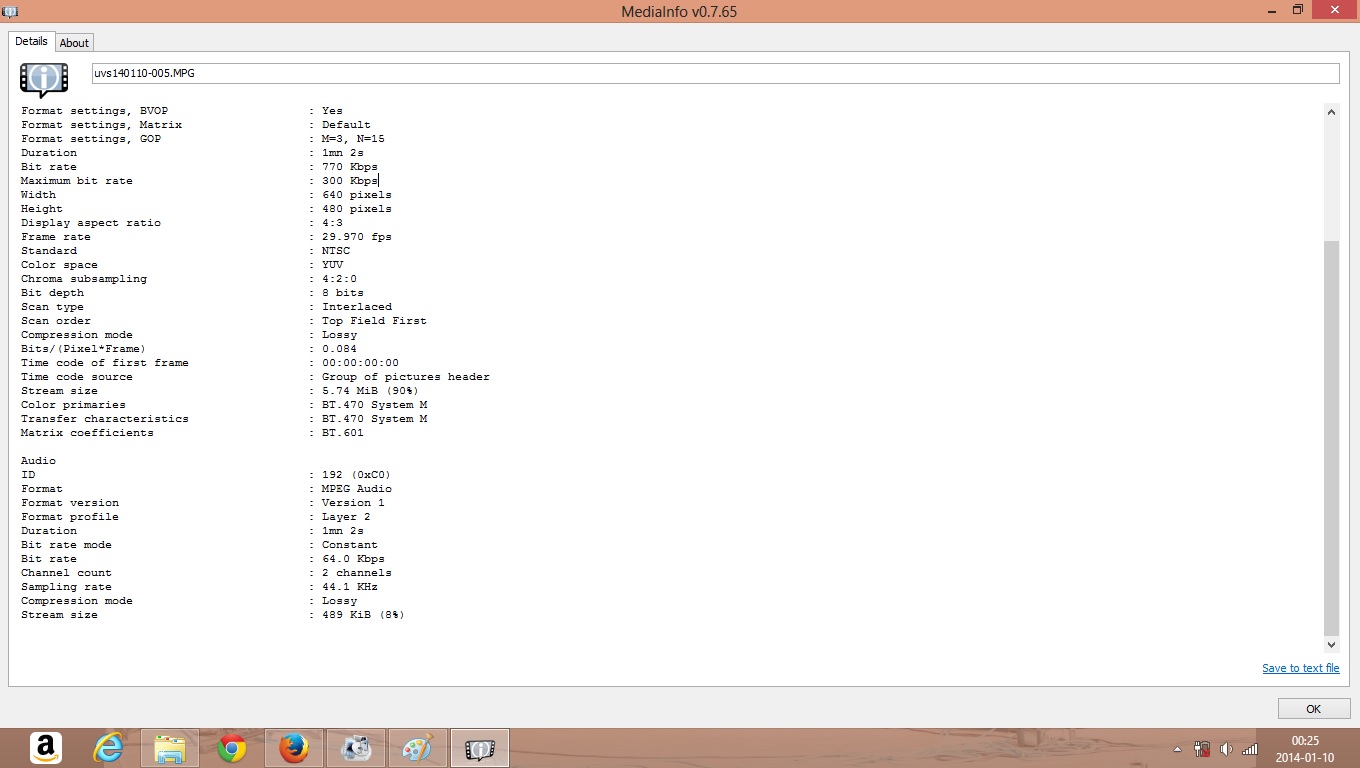This screenshot has height=768, width=1360.
Task: Click the Sampling rate value "44.1 KHz"
Action: 350,587
